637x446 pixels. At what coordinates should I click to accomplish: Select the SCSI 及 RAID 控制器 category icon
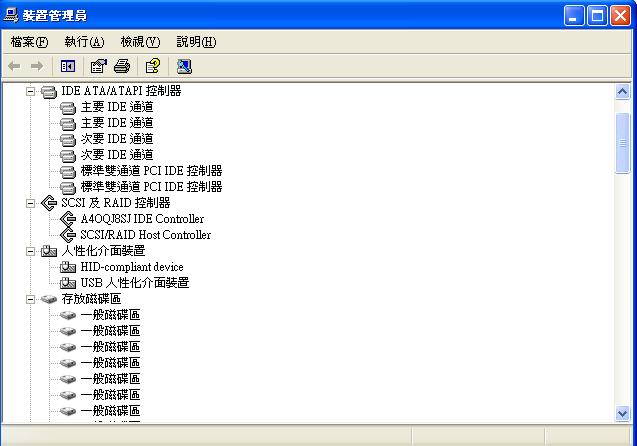[49, 203]
